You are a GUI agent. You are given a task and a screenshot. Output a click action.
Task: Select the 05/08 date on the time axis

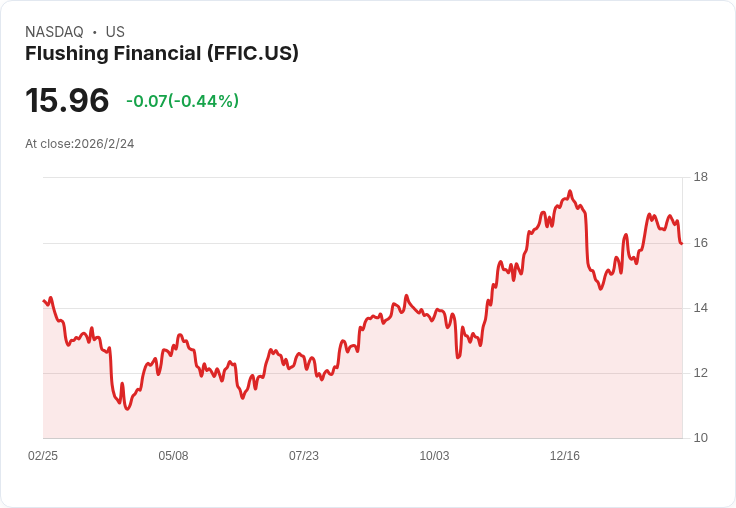point(173,456)
